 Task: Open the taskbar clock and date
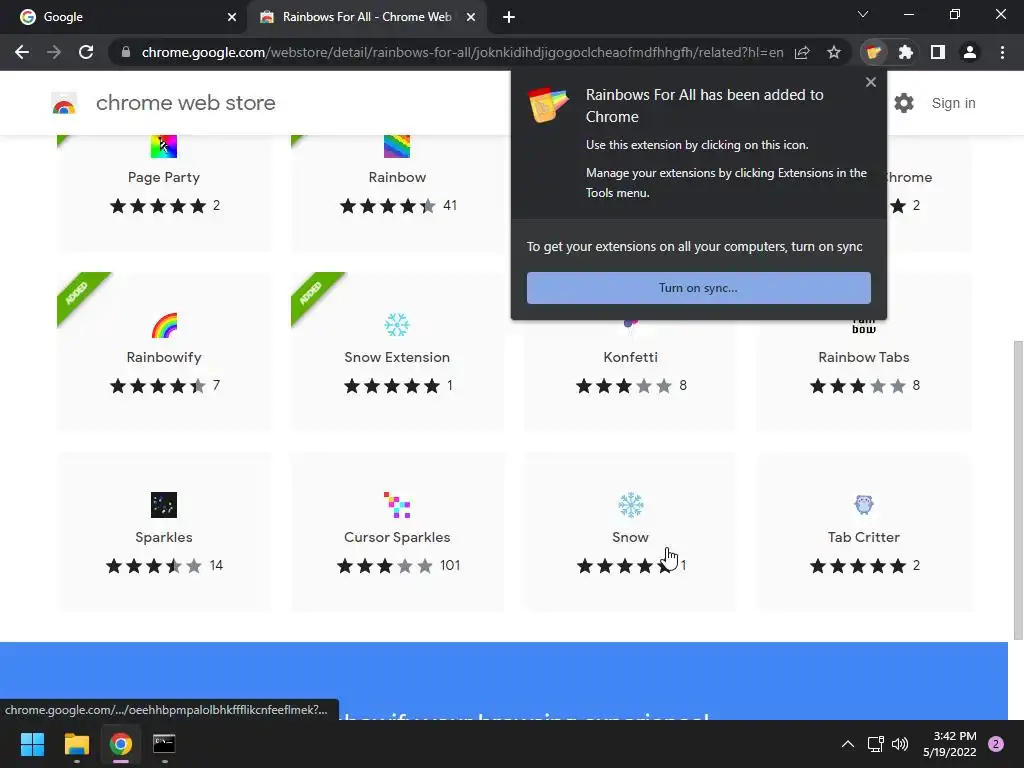coord(949,744)
